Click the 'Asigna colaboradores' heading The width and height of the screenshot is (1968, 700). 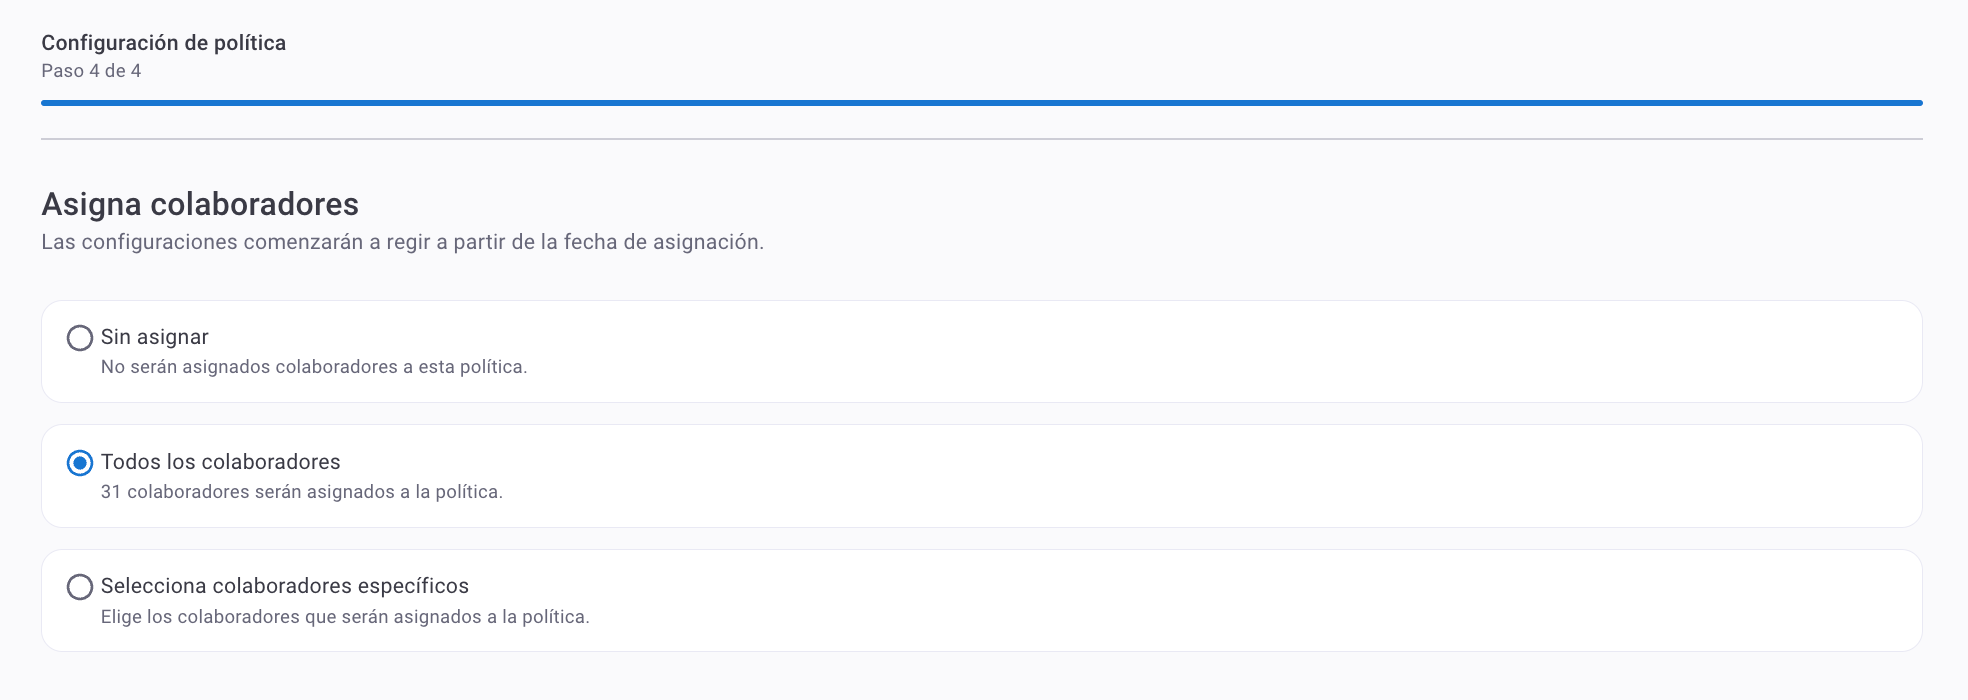[200, 204]
